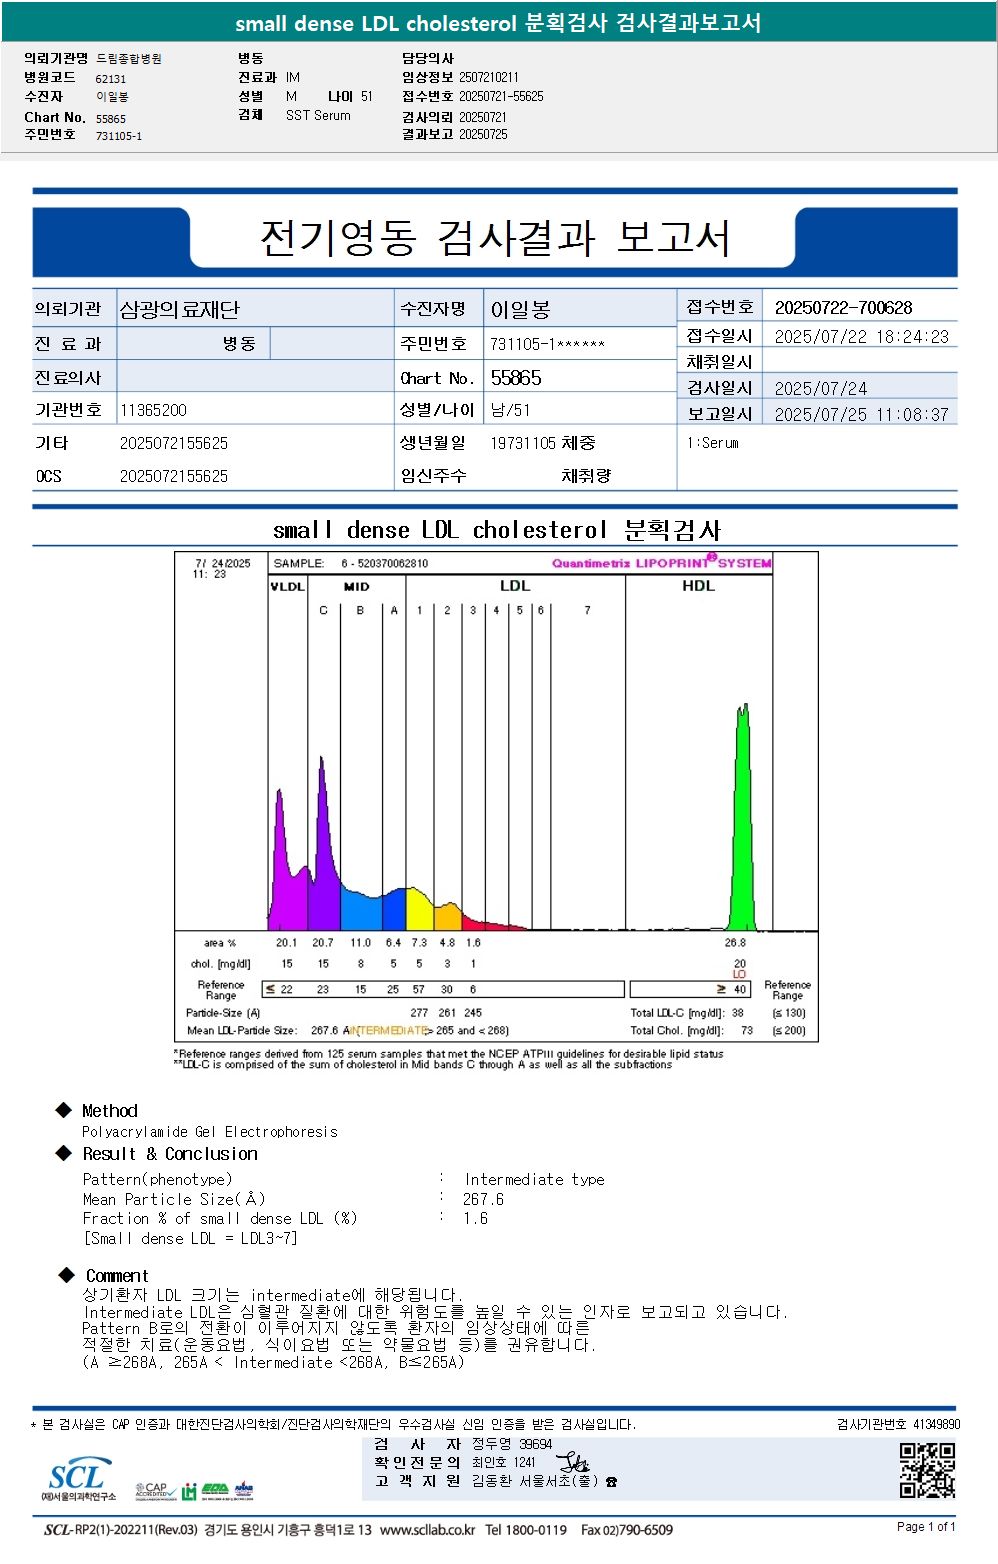Viewport: 998px width, 1564px height.
Task: Click the diamond bullet next to Method
Action: click(64, 1110)
